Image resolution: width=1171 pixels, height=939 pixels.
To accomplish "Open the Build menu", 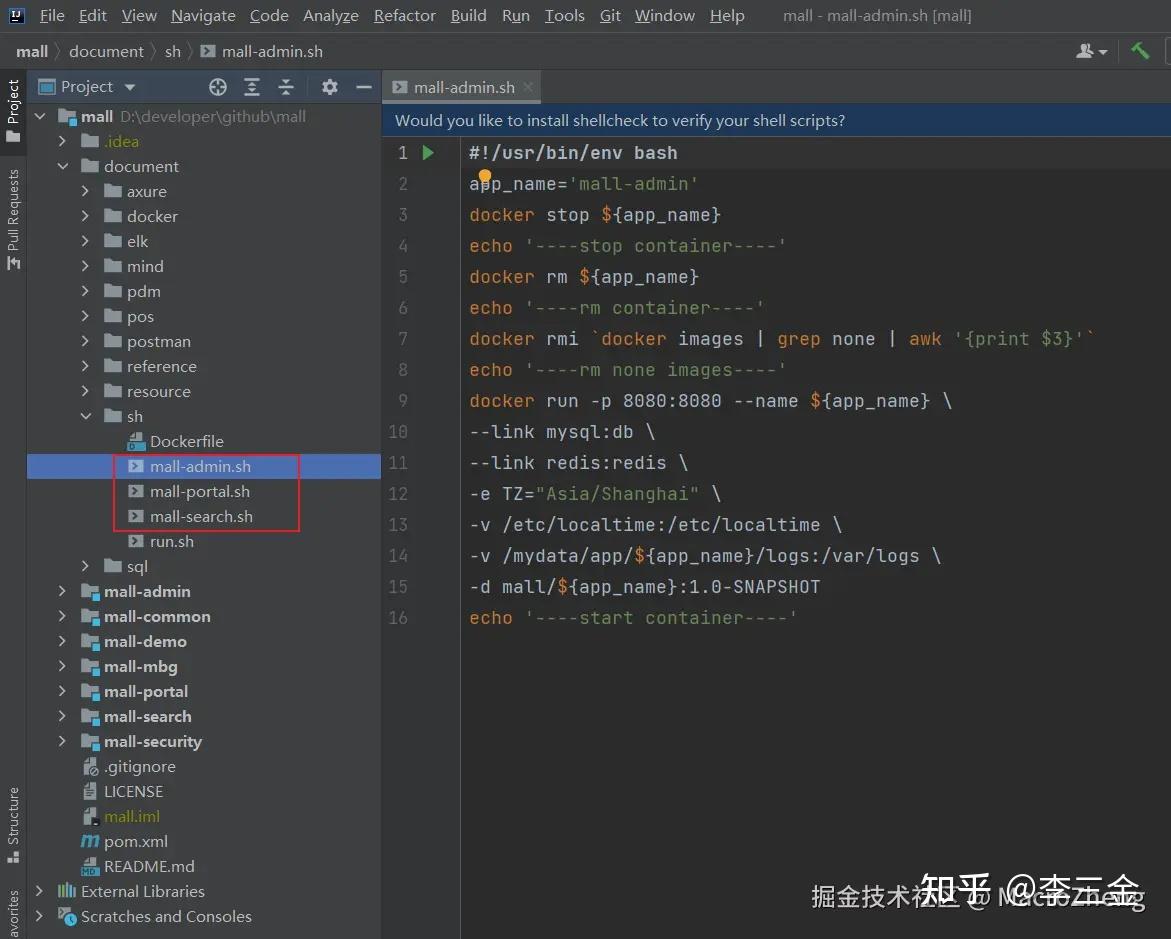I will [468, 16].
